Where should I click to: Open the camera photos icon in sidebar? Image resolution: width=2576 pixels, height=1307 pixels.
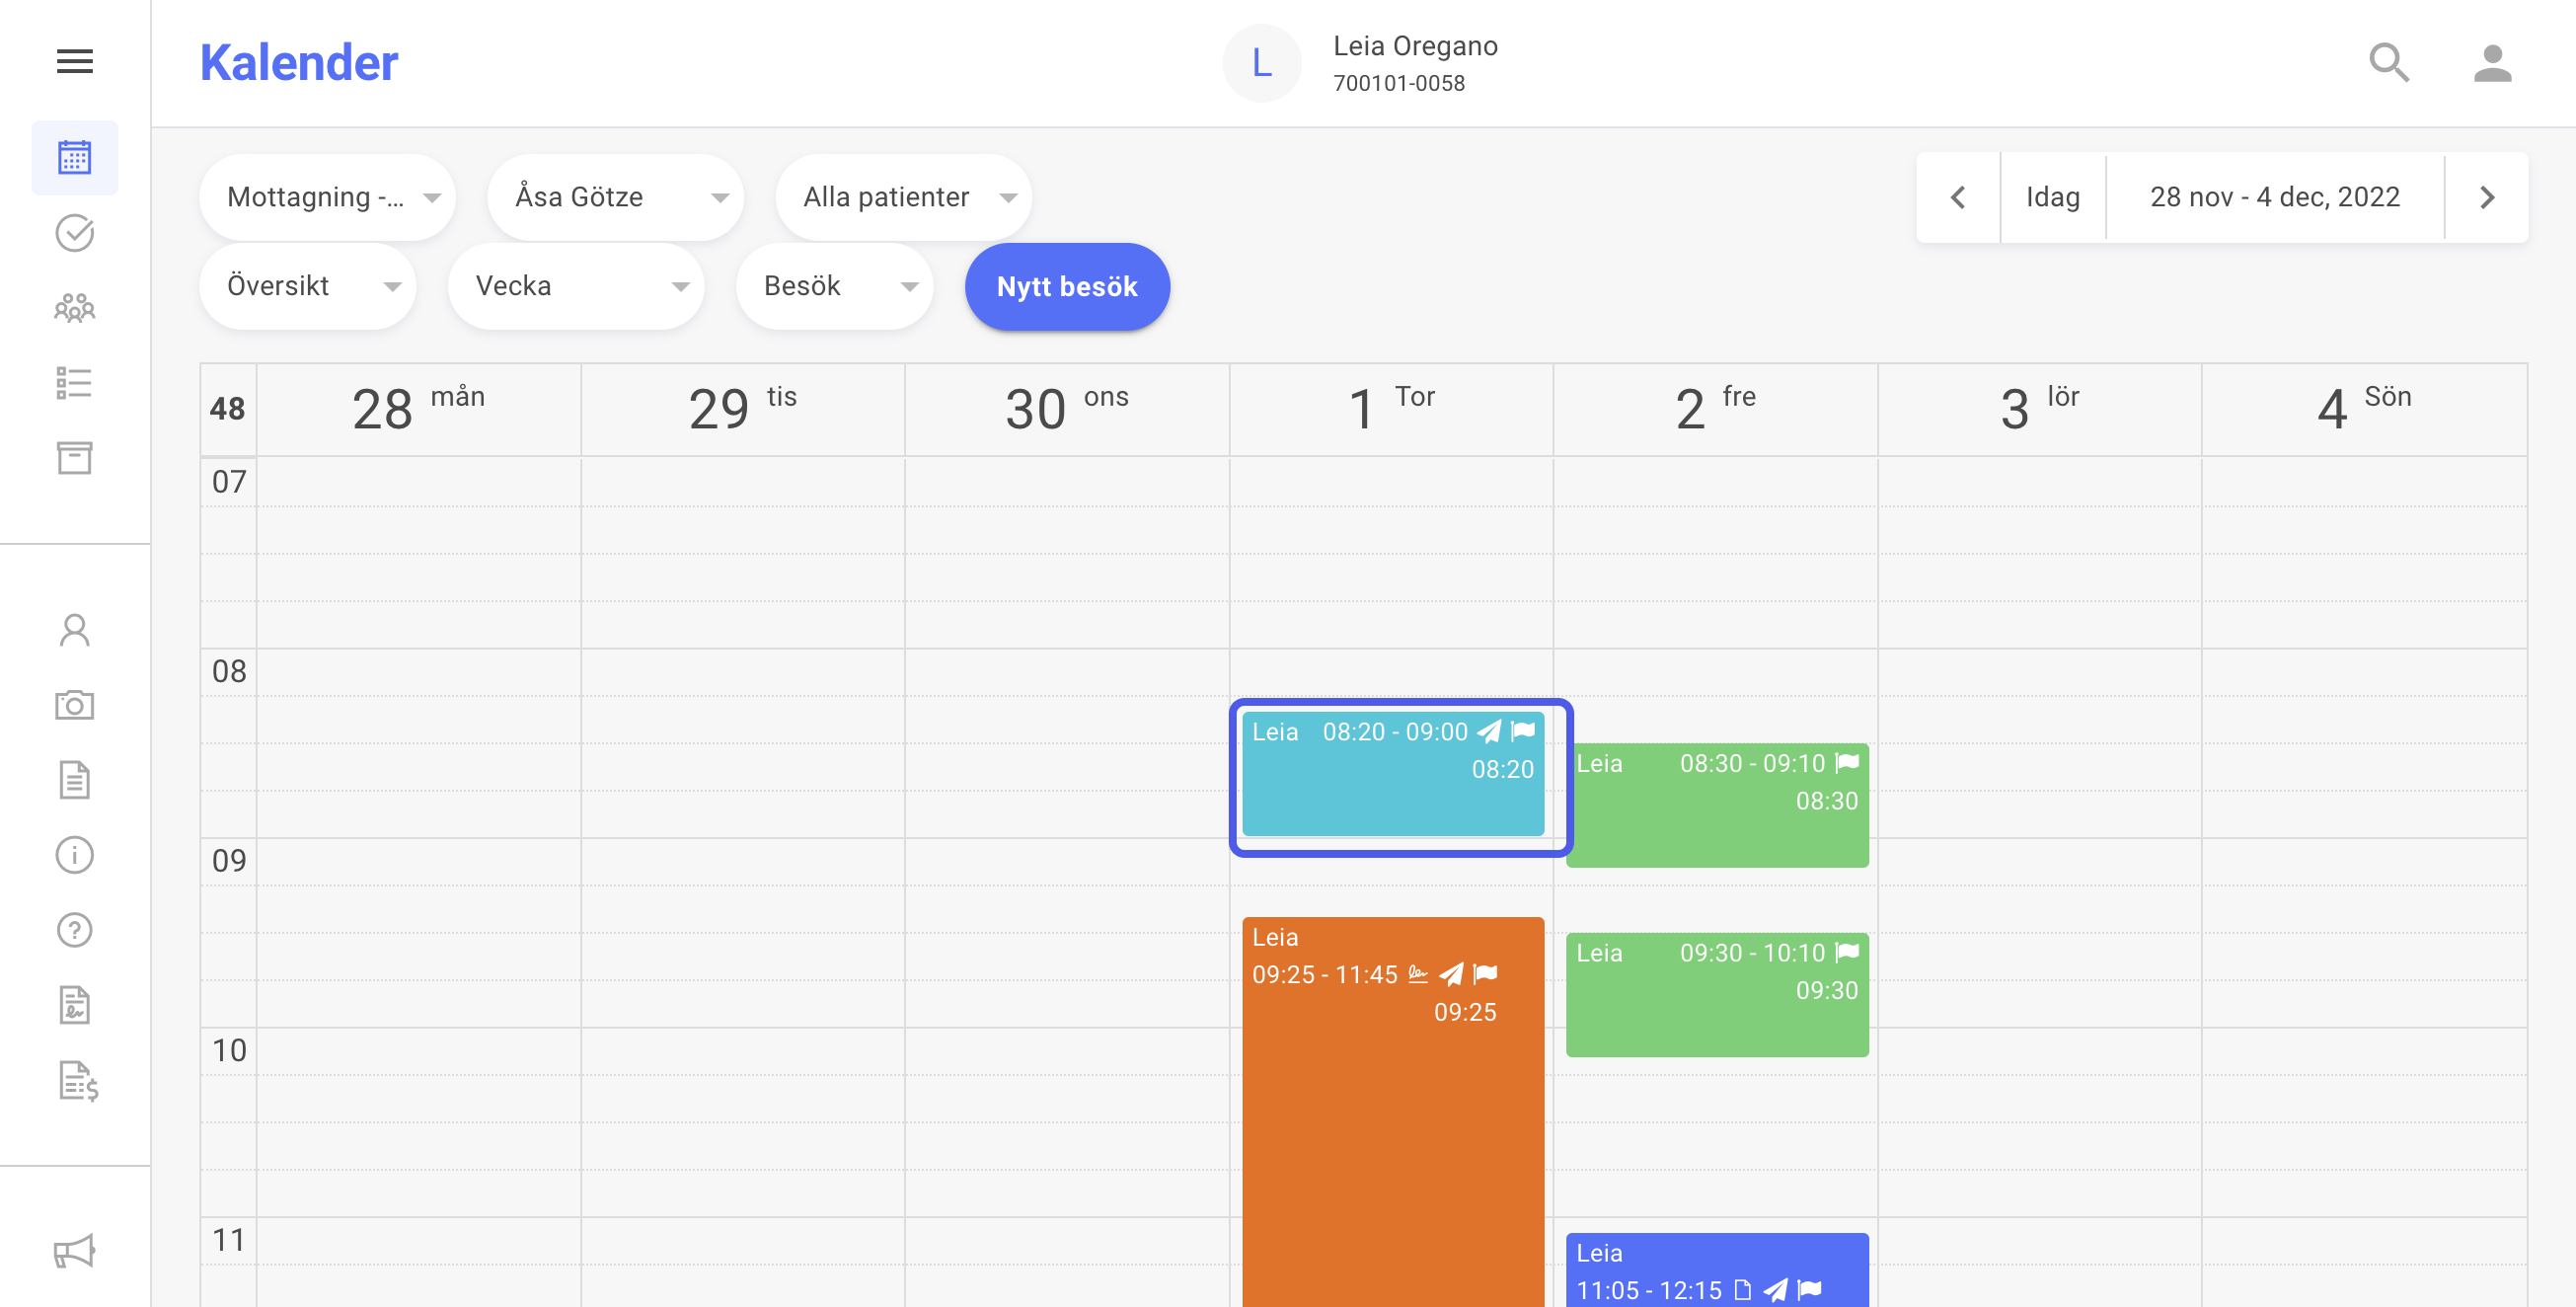(74, 705)
